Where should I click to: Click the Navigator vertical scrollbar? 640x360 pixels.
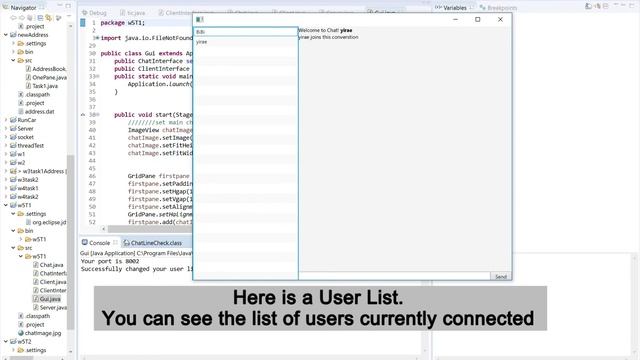[x=71, y=241]
